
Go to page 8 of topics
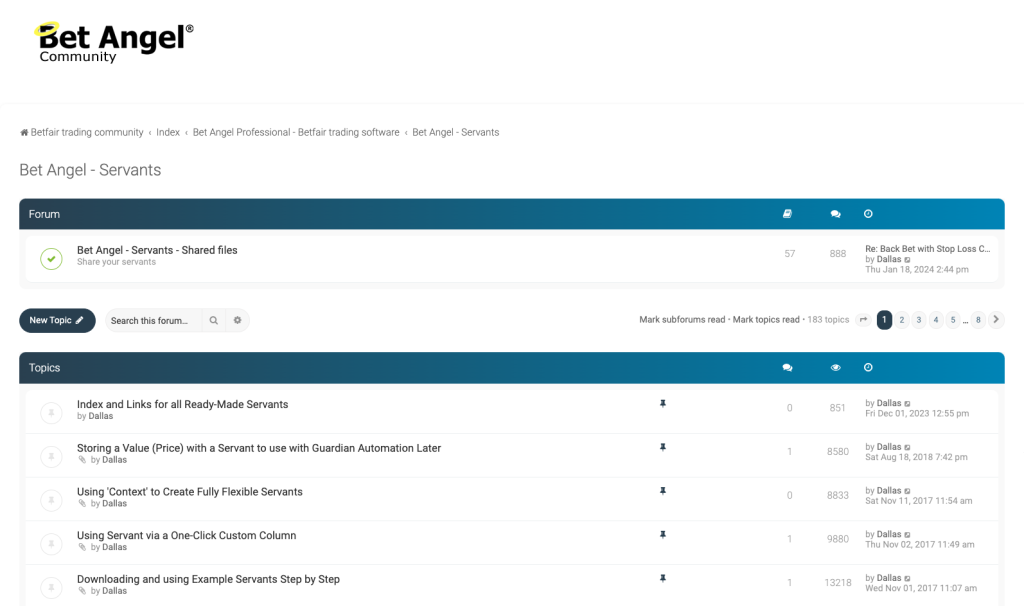point(978,320)
